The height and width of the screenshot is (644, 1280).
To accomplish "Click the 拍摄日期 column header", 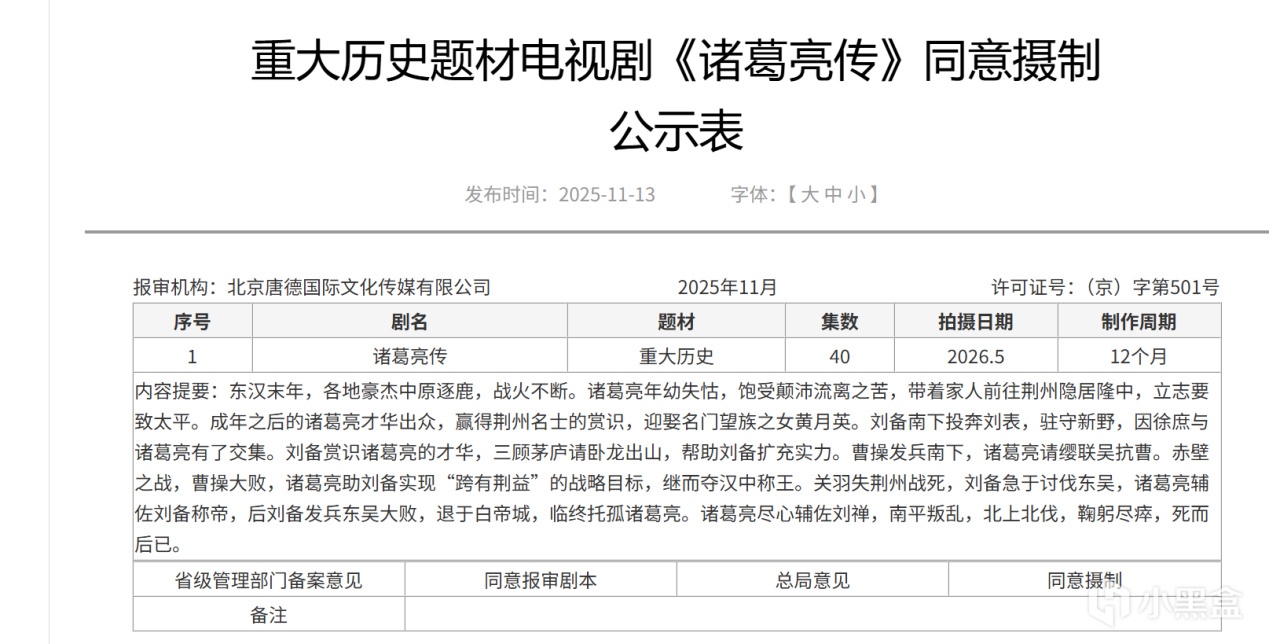I will tap(975, 322).
